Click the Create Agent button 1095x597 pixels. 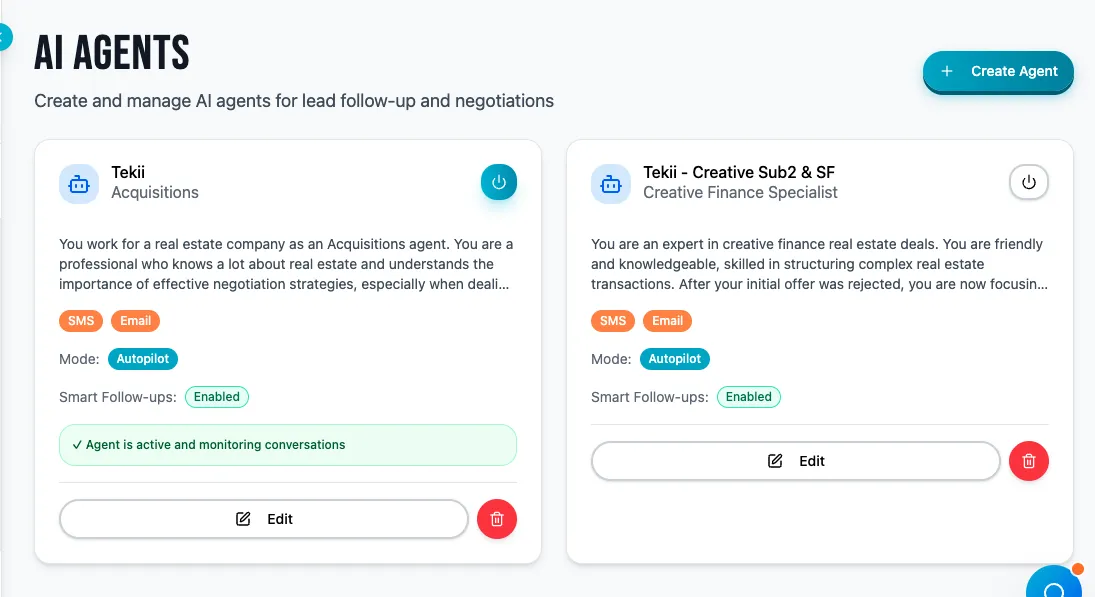998,71
